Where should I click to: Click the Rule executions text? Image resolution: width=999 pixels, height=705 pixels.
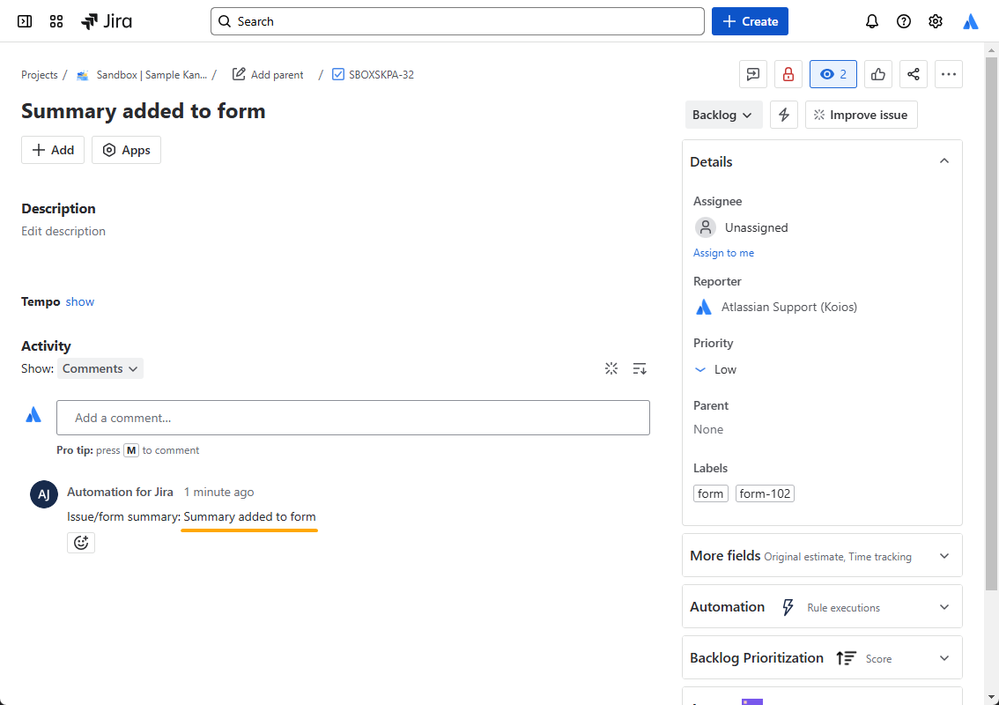[x=844, y=608]
